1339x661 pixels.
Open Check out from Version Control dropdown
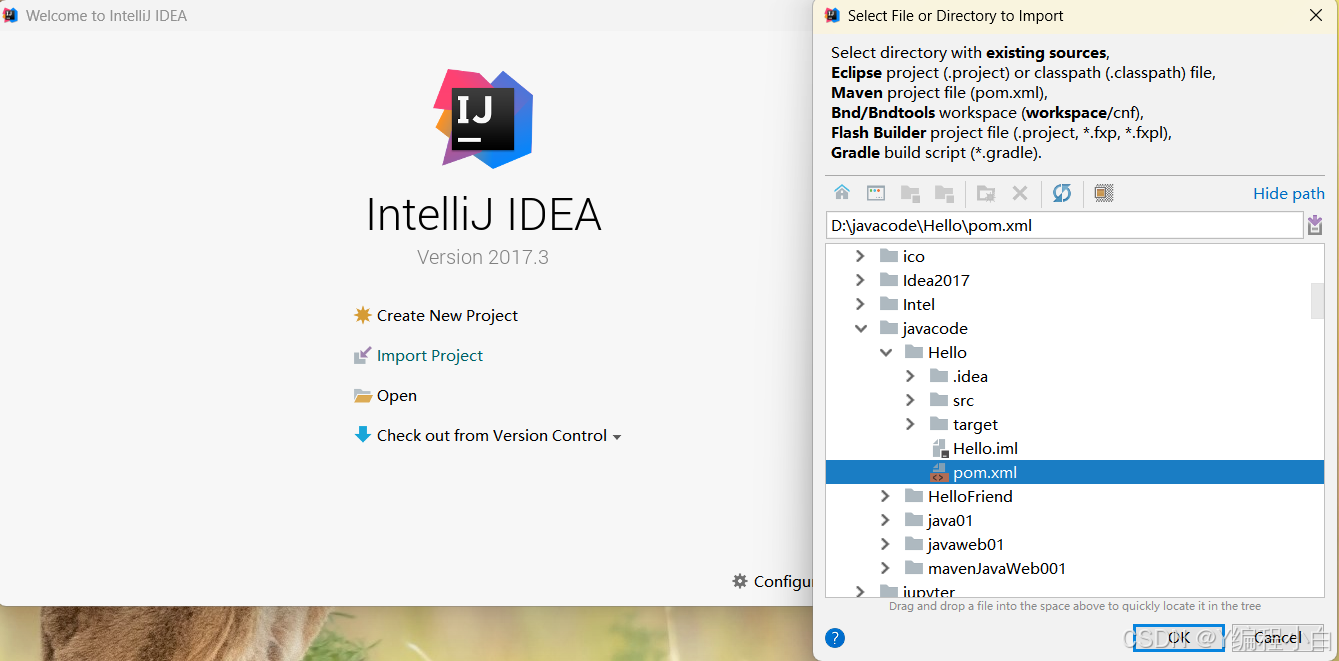[488, 435]
